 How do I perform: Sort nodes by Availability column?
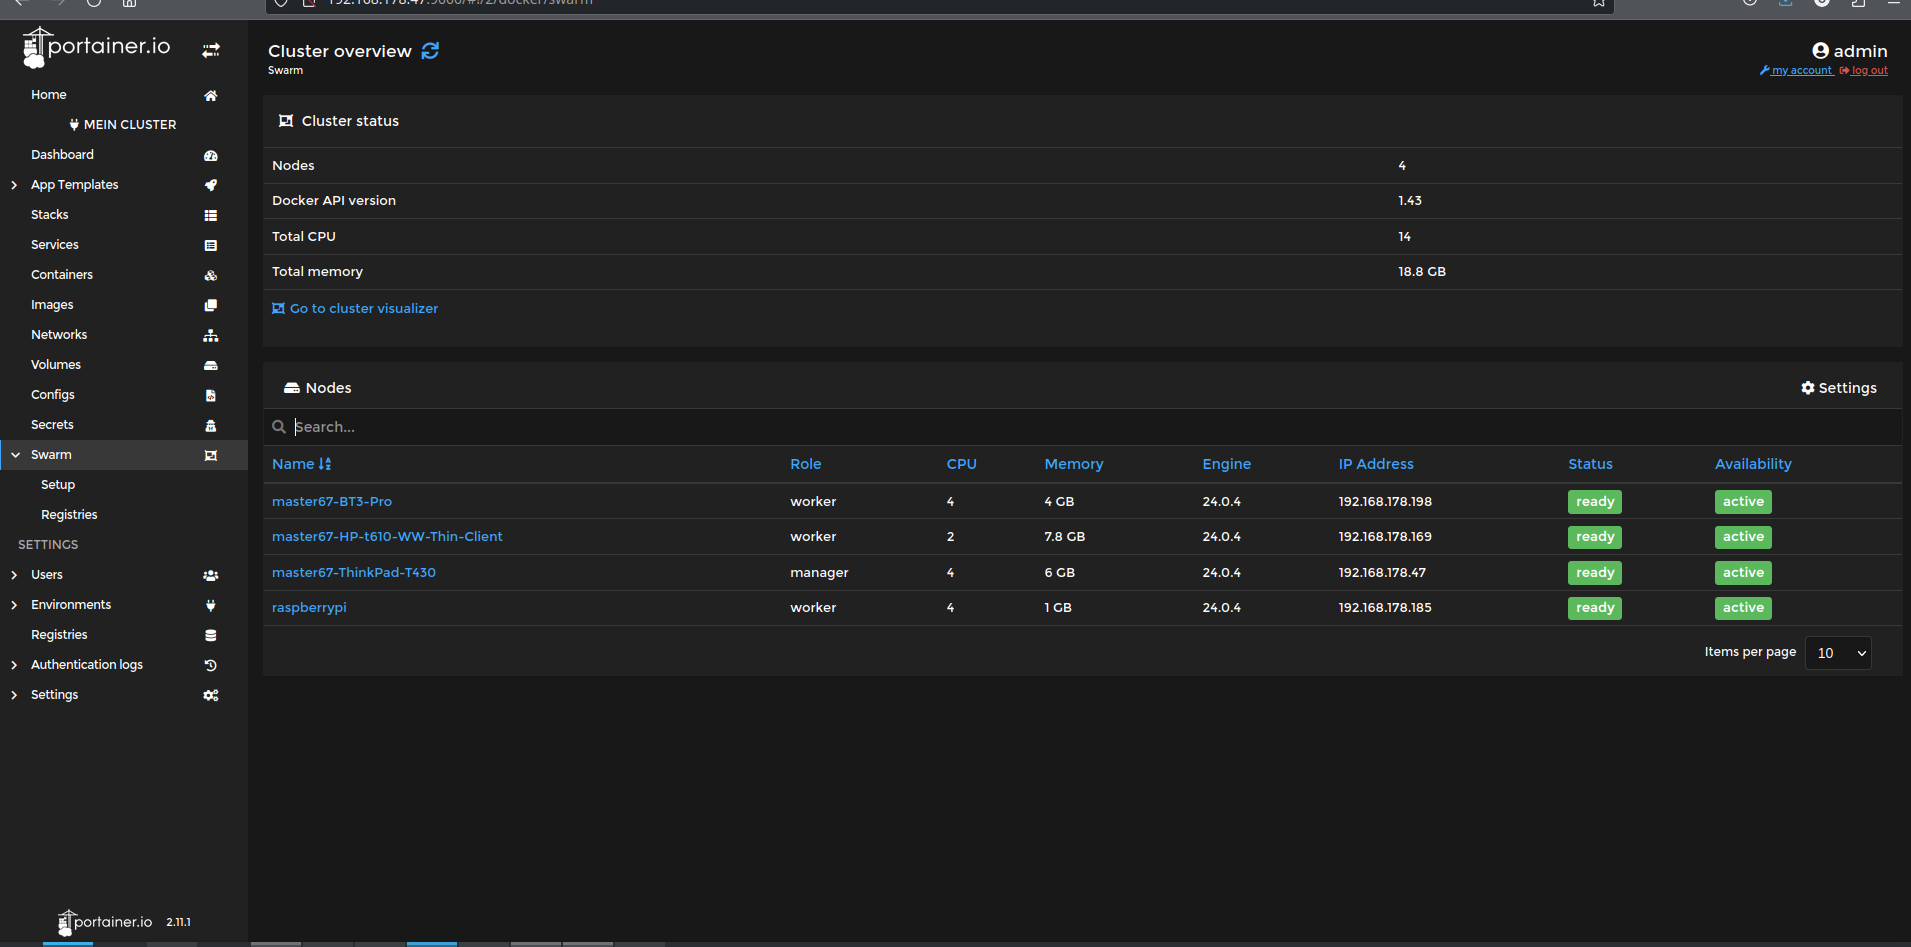[1753, 464]
